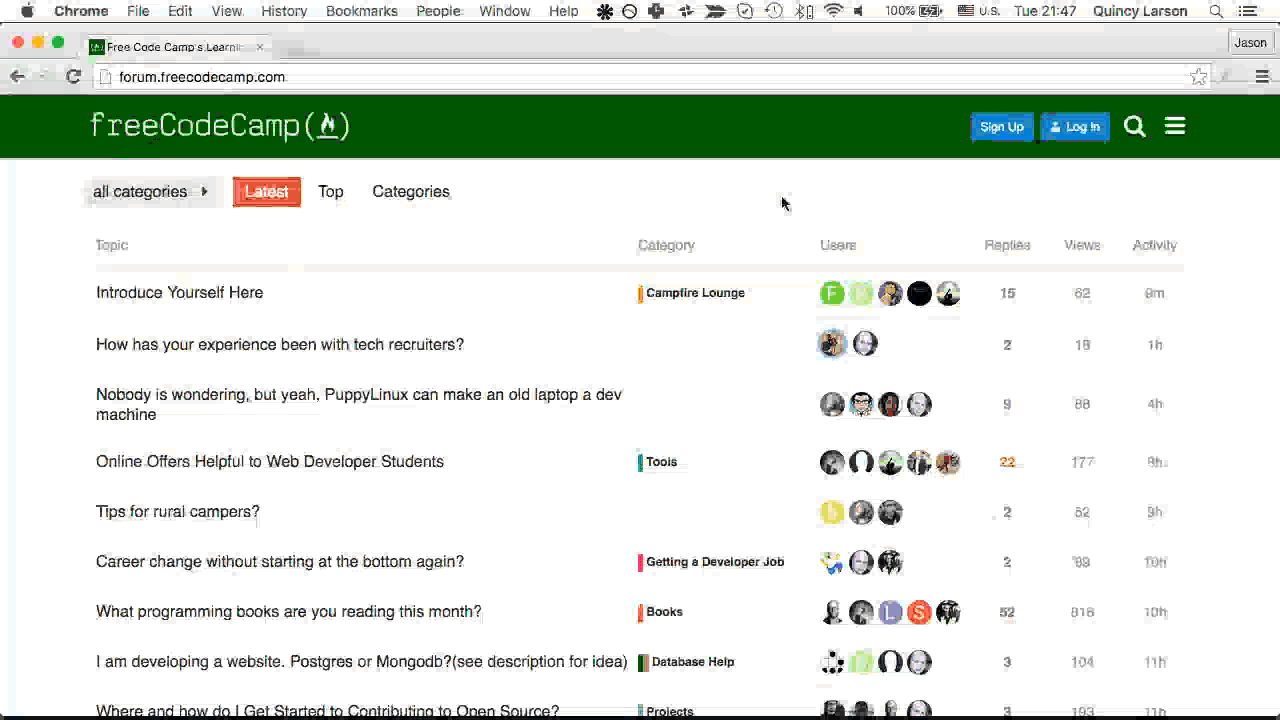Sort topics by the Replies column header

click(x=1007, y=245)
